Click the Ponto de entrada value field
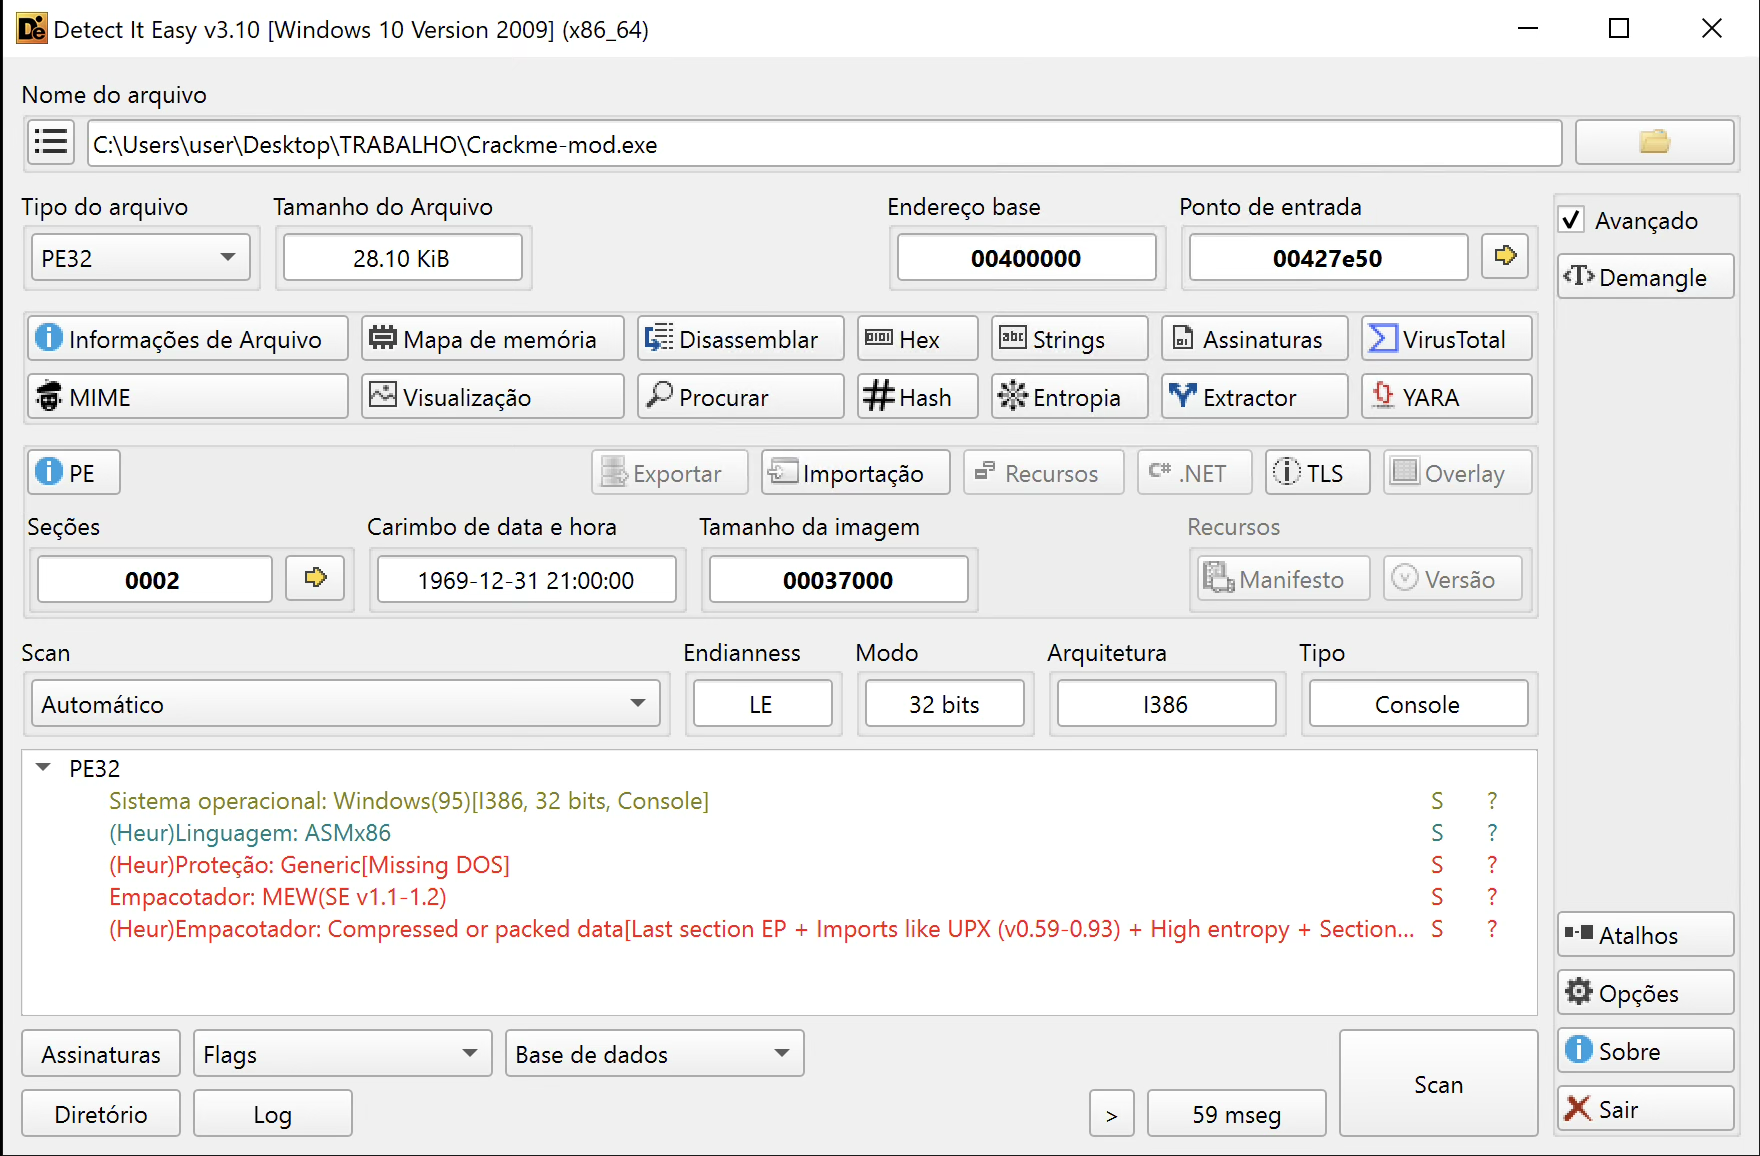The image size is (1760, 1156). [1328, 258]
